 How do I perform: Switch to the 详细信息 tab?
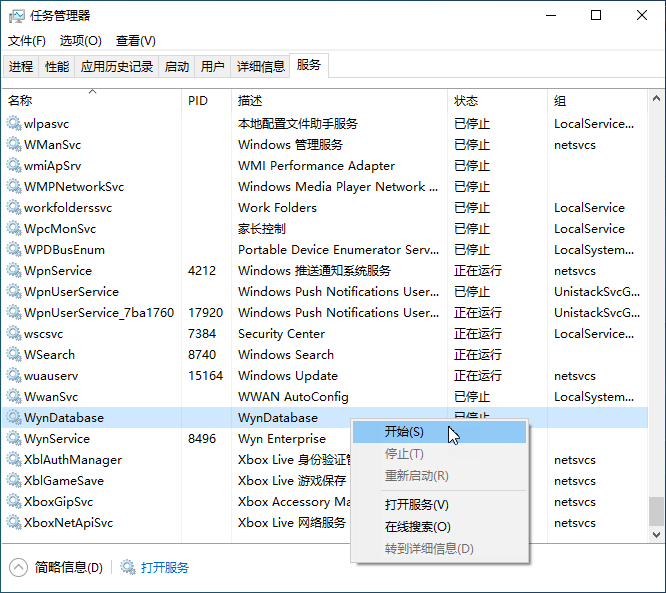pyautogui.click(x=260, y=67)
